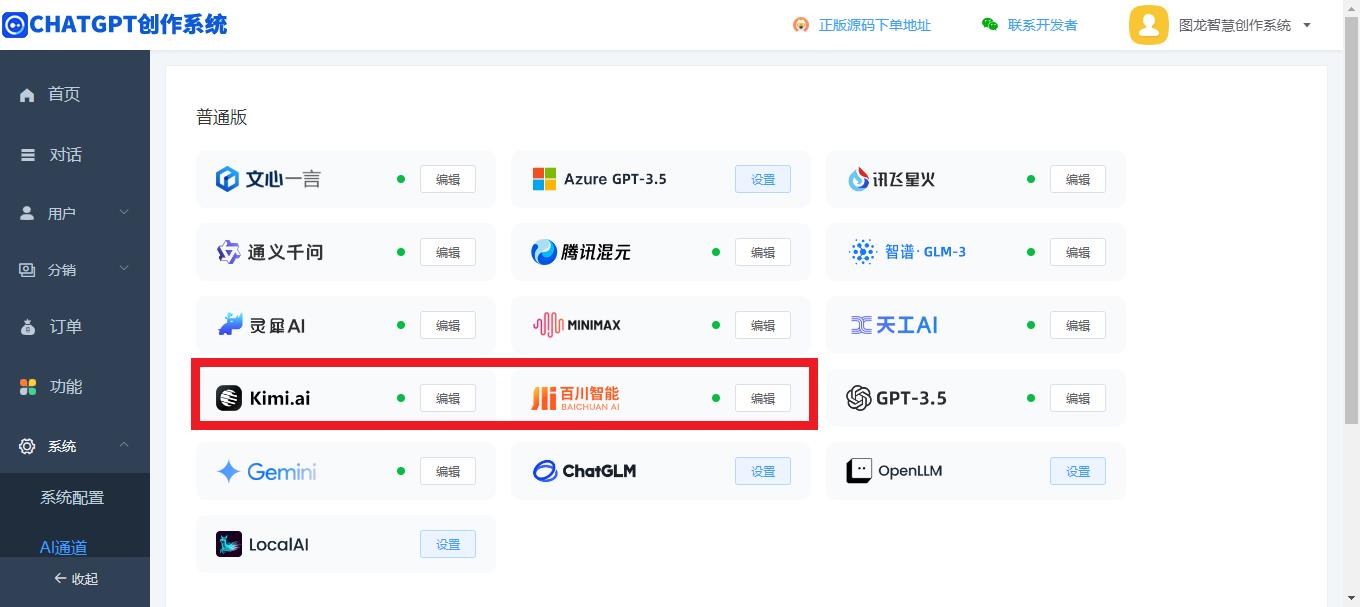This screenshot has width=1360, height=607.
Task: Click the 文心一言 logo icon
Action: click(227, 179)
